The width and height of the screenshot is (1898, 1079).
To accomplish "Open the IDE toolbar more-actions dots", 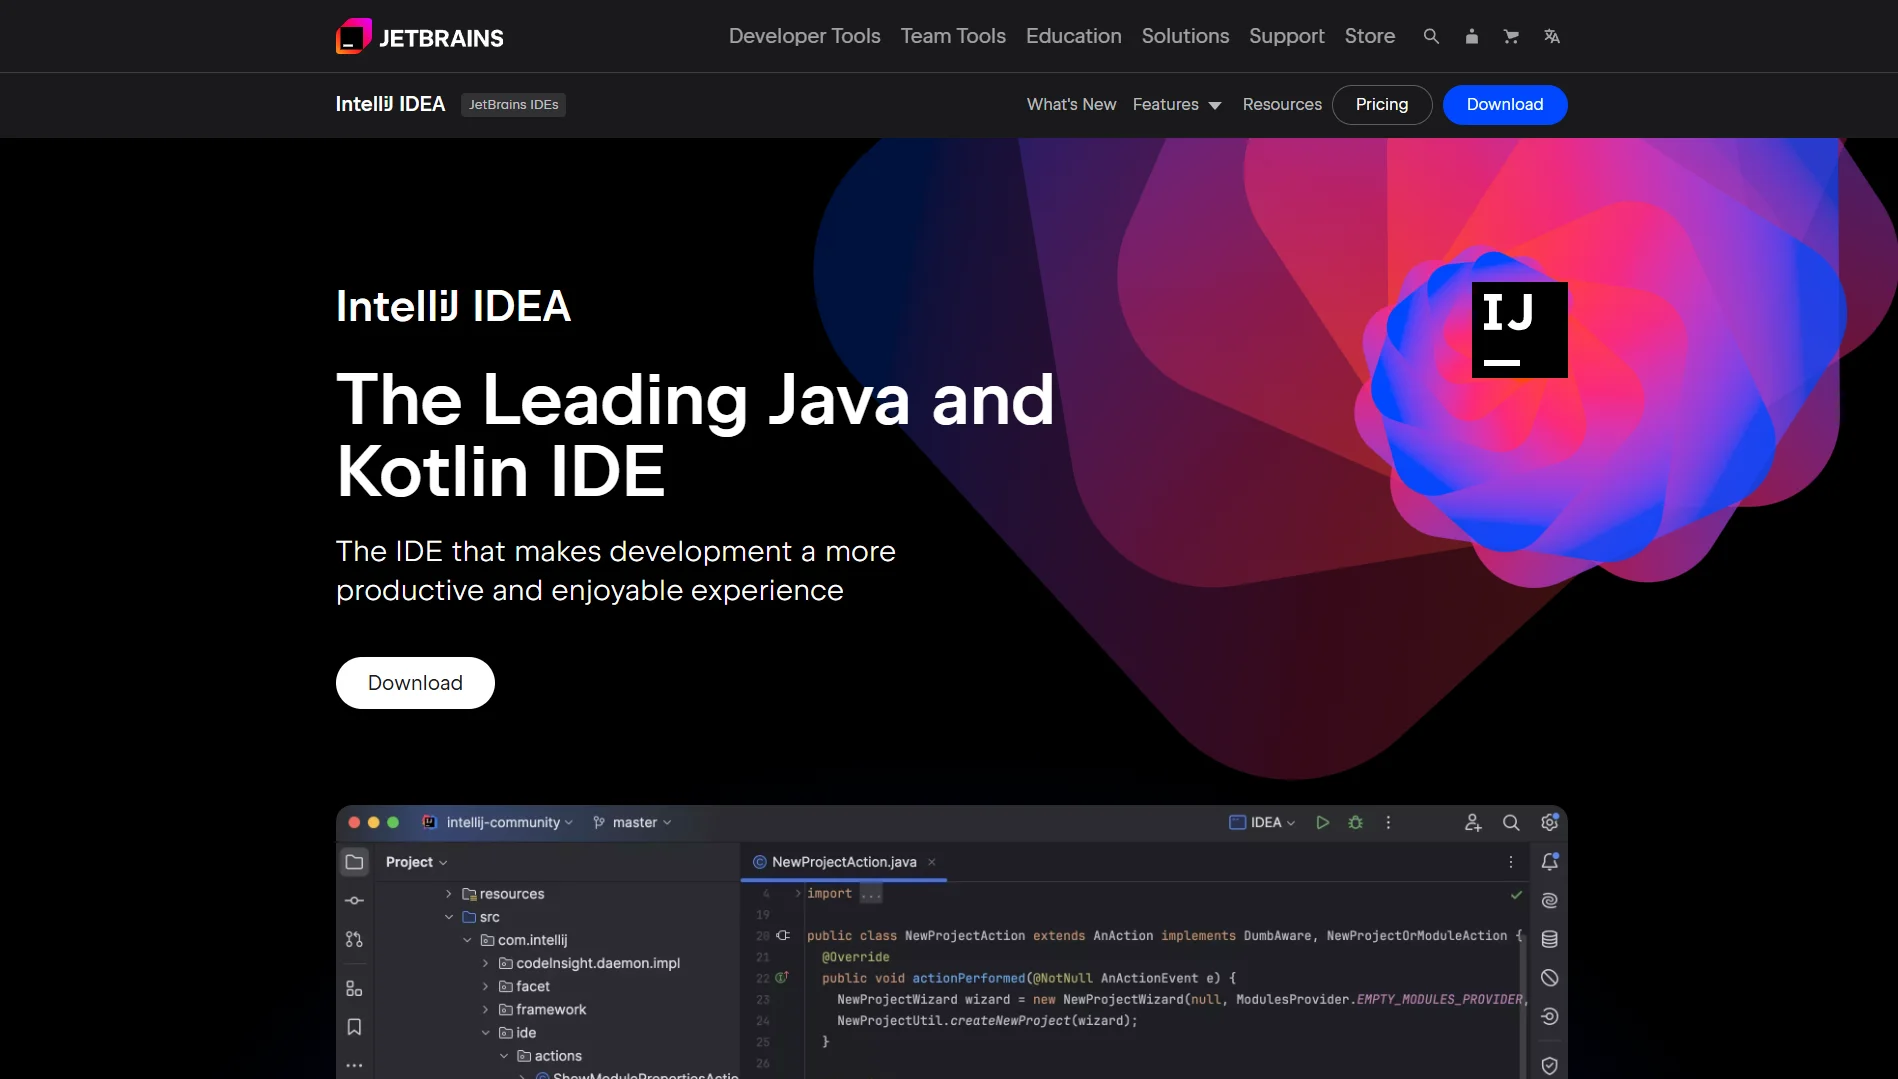I will click(1388, 822).
